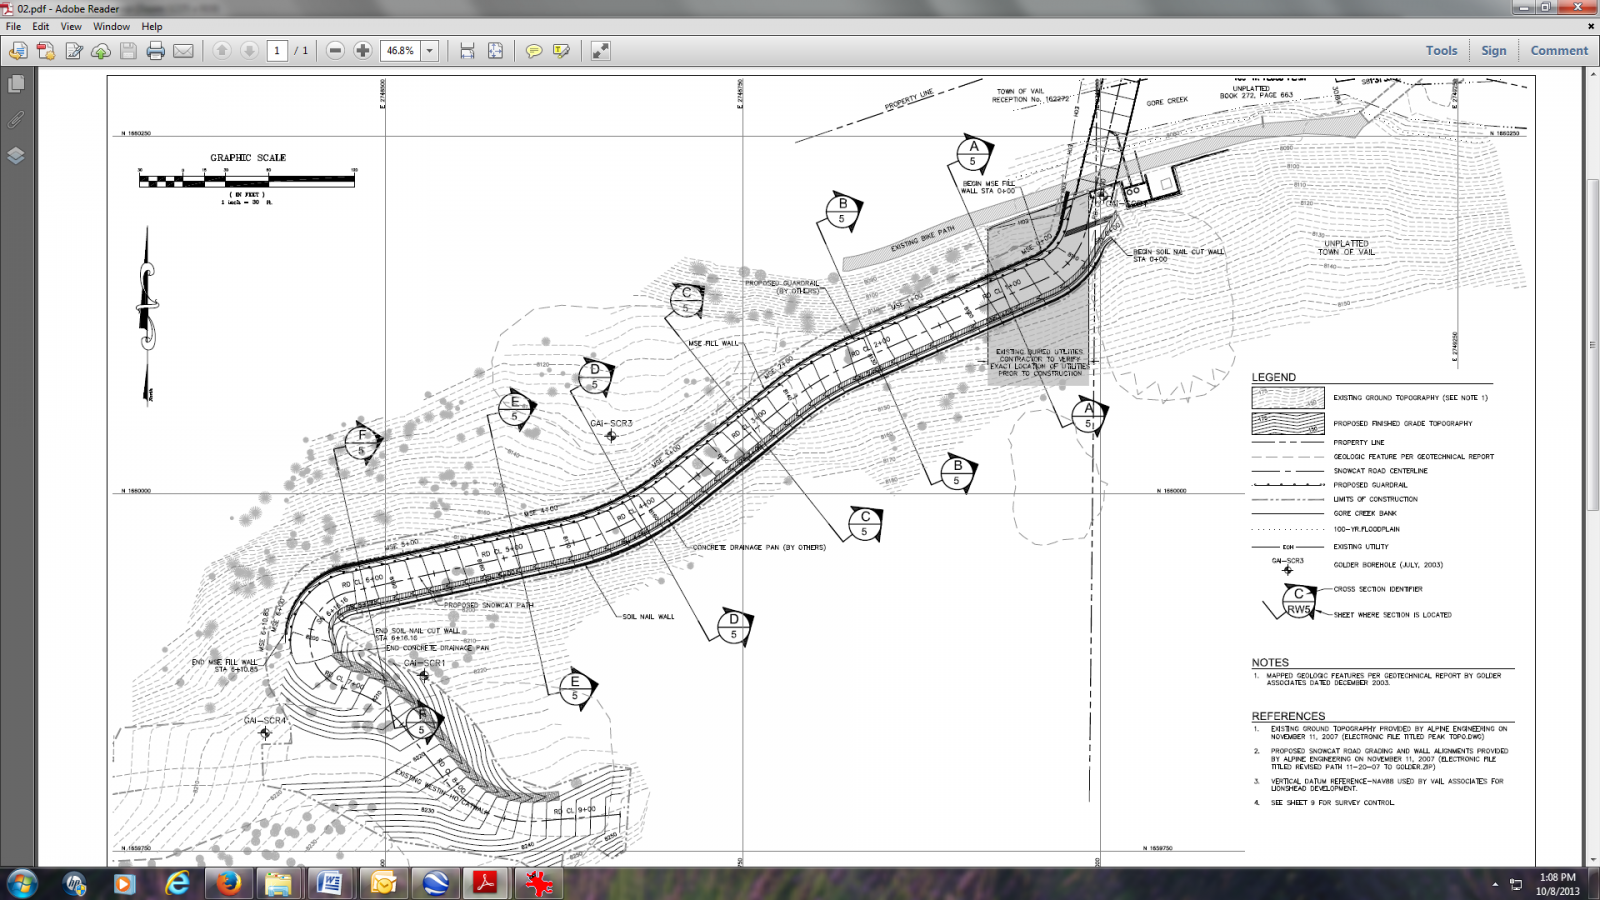The image size is (1600, 900).
Task: Switch to read mode view
Action: pyautogui.click(x=600, y=51)
